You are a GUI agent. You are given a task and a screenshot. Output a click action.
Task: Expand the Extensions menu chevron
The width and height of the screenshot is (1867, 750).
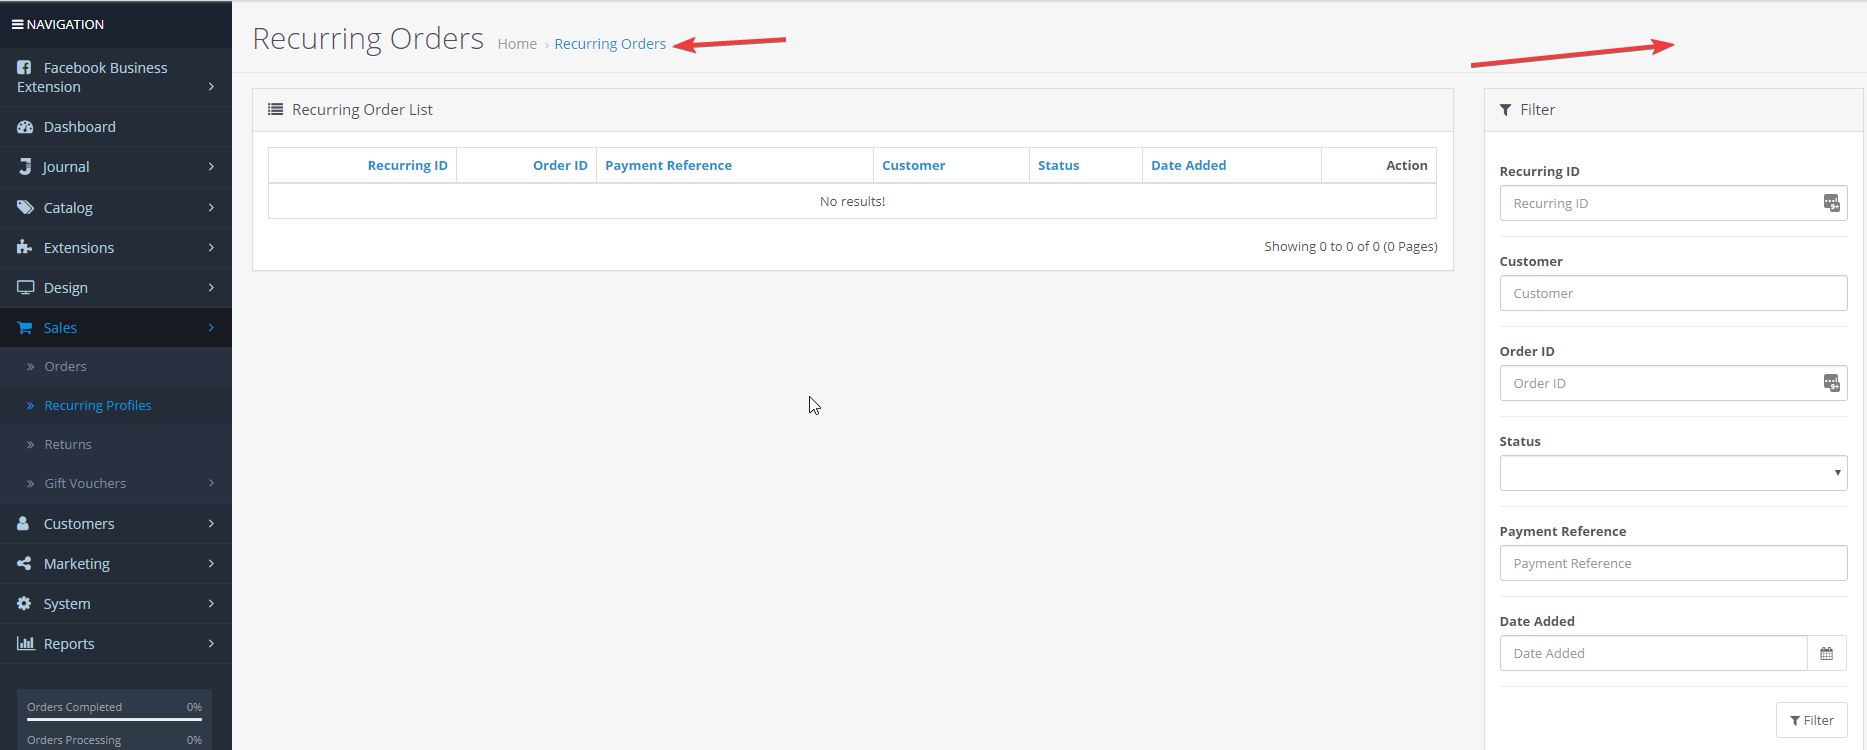211,247
